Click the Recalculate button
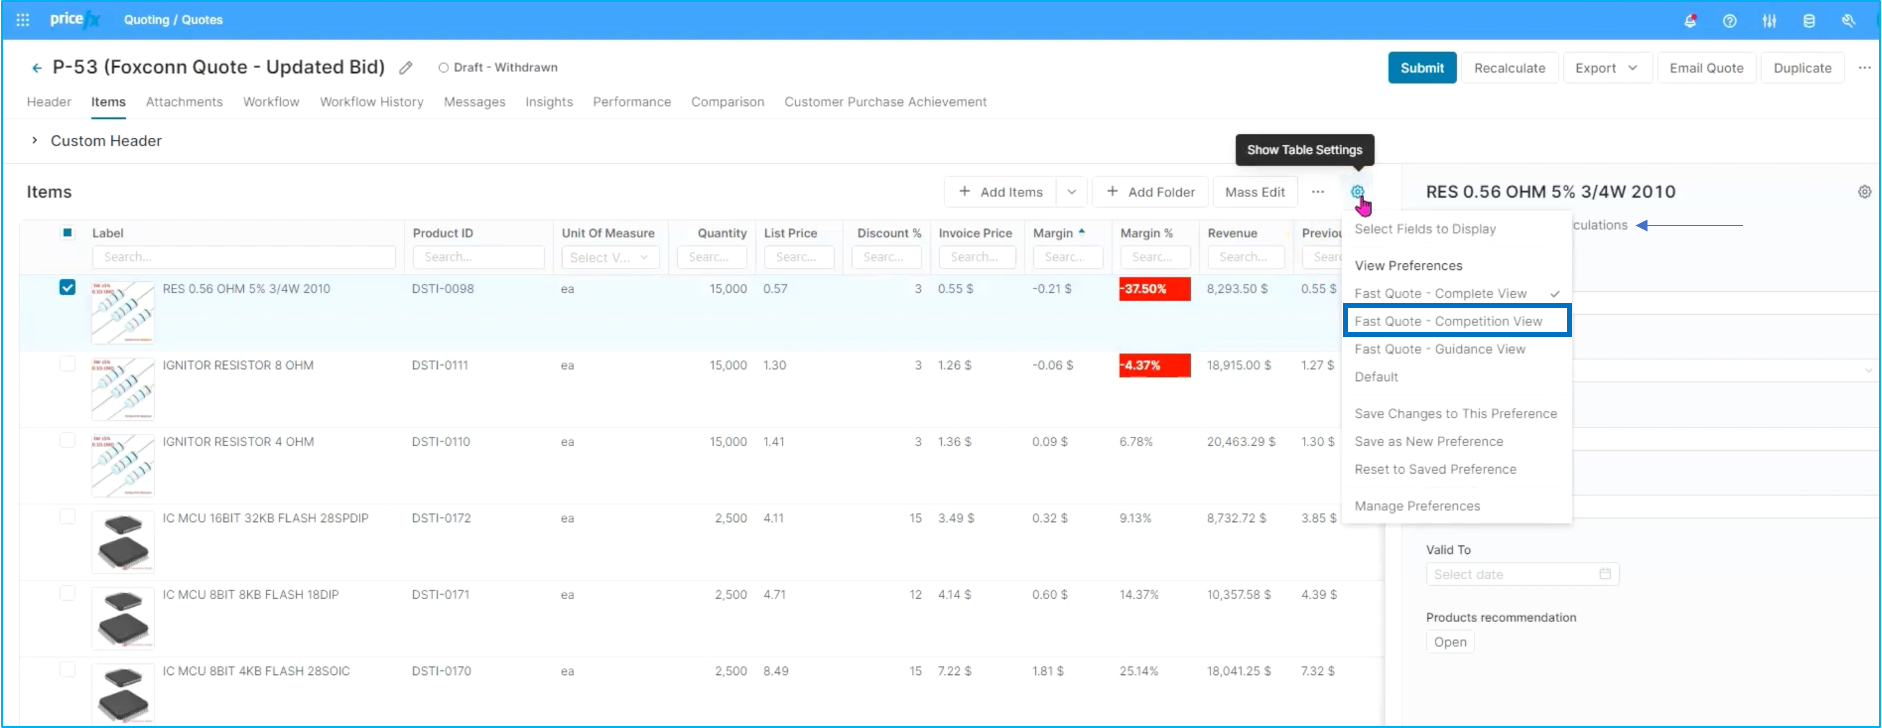This screenshot has height=728, width=1882. tap(1509, 68)
